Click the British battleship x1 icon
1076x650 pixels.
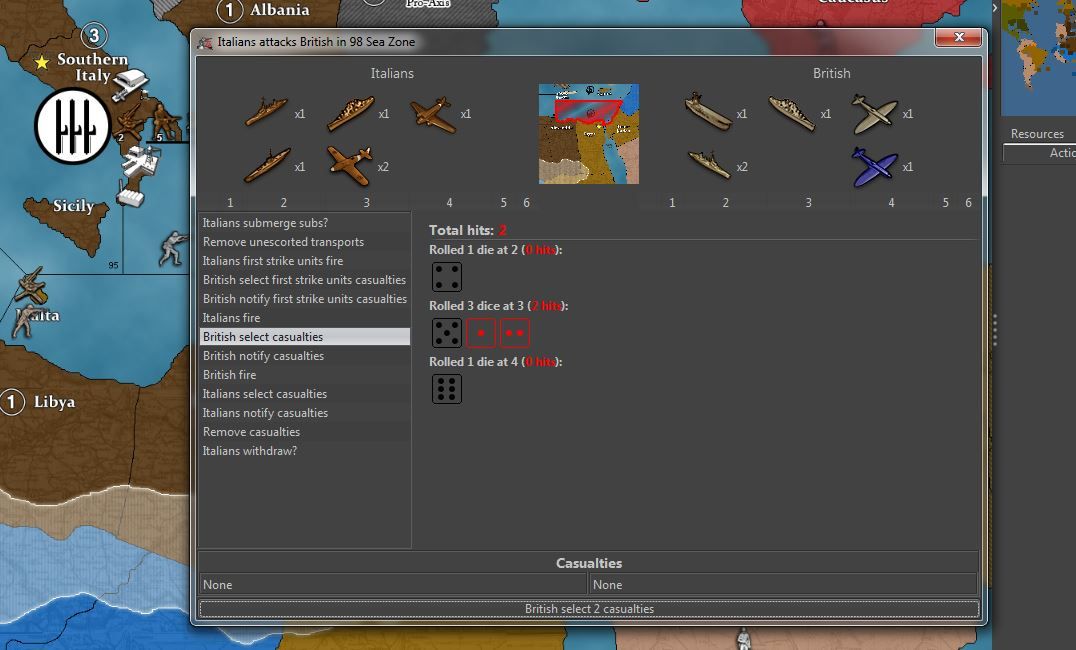click(x=792, y=113)
